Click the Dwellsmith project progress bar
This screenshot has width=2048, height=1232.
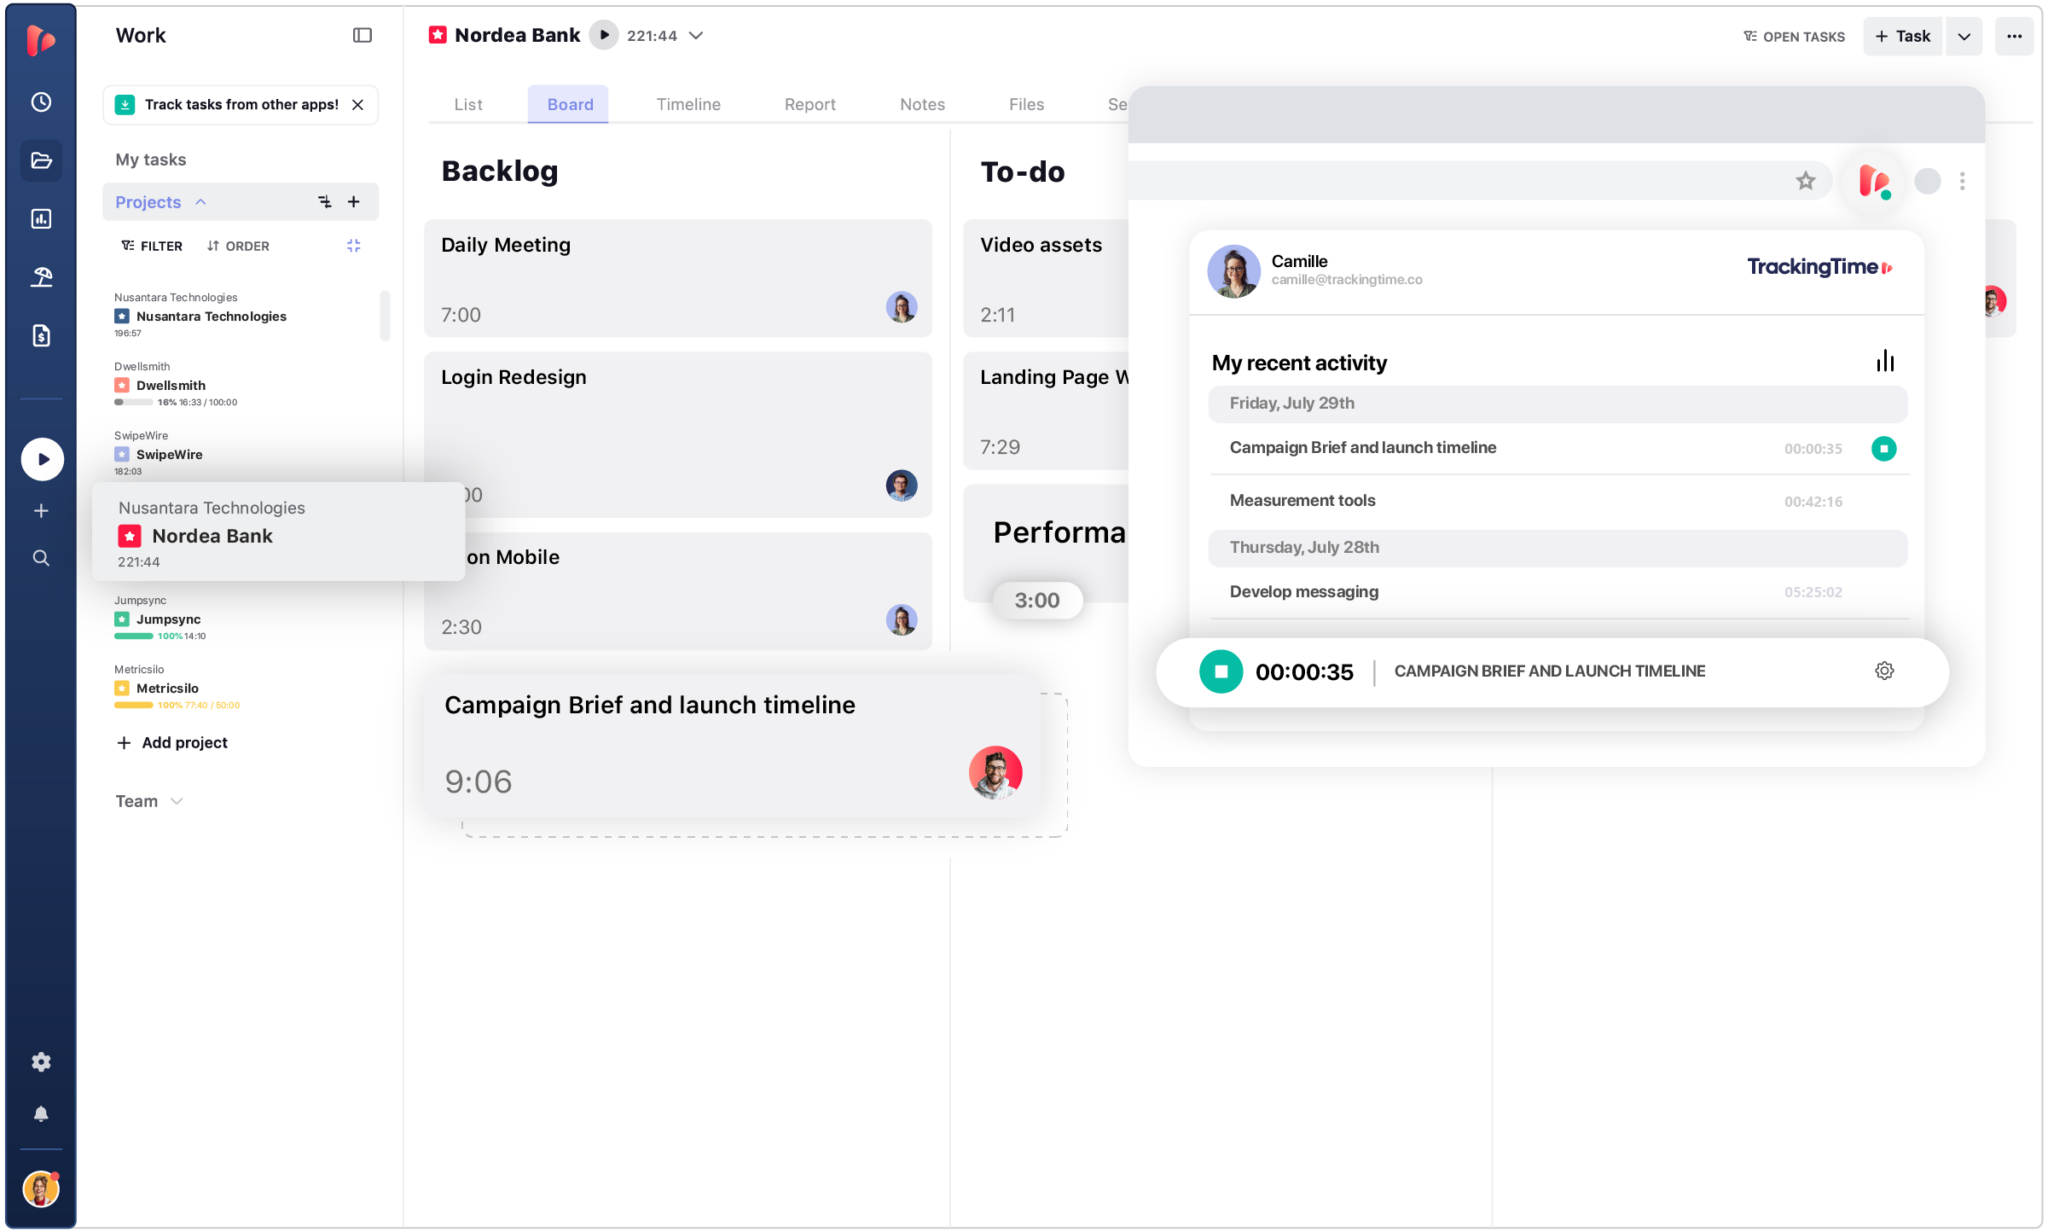click(x=133, y=402)
